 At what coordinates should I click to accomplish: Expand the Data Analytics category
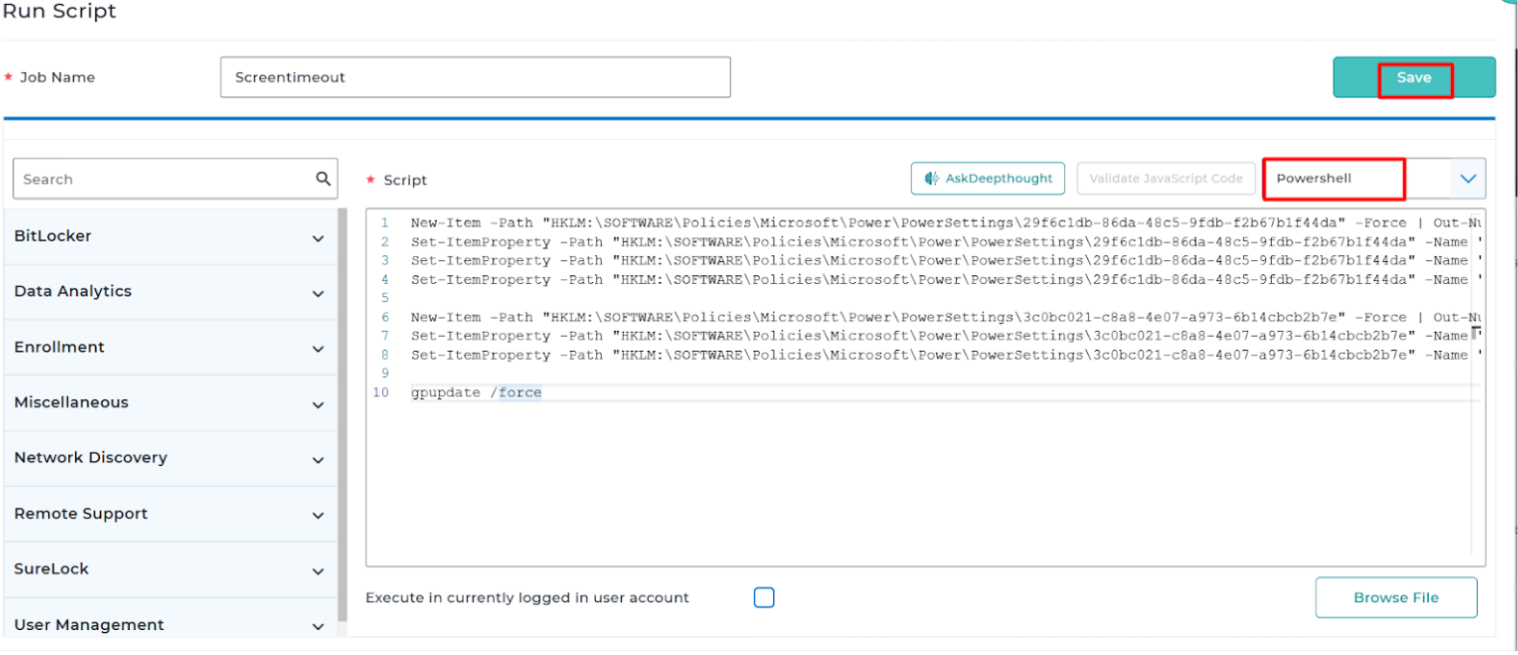point(317,294)
